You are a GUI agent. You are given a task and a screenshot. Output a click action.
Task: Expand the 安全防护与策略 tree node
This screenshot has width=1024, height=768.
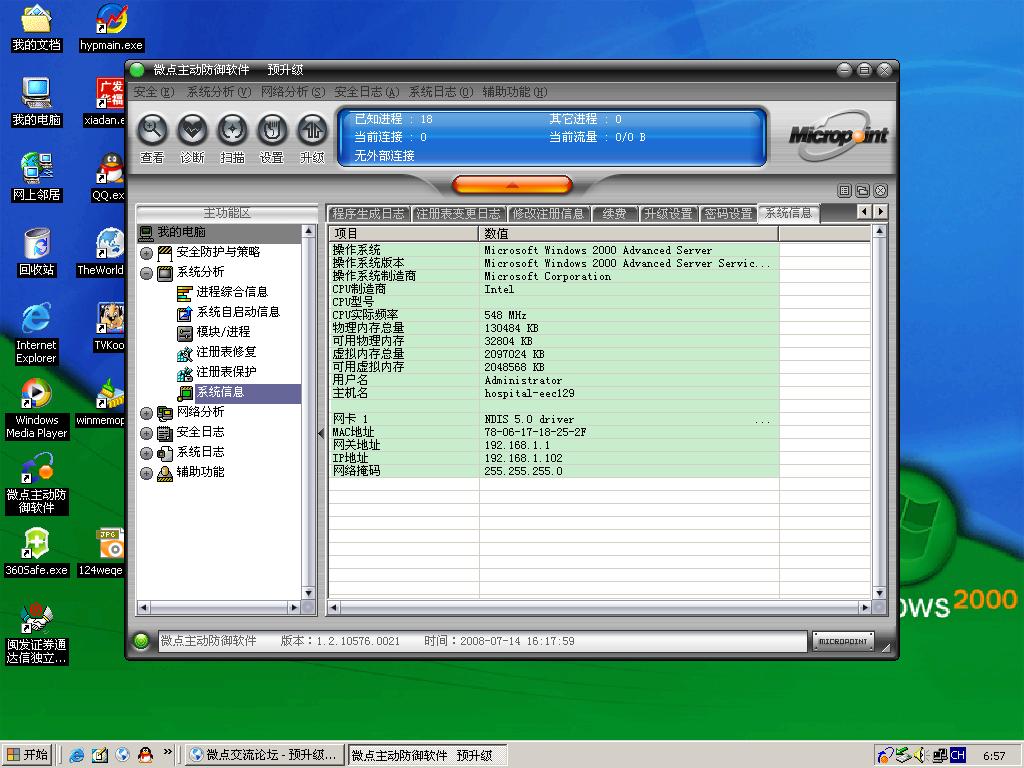coord(146,253)
